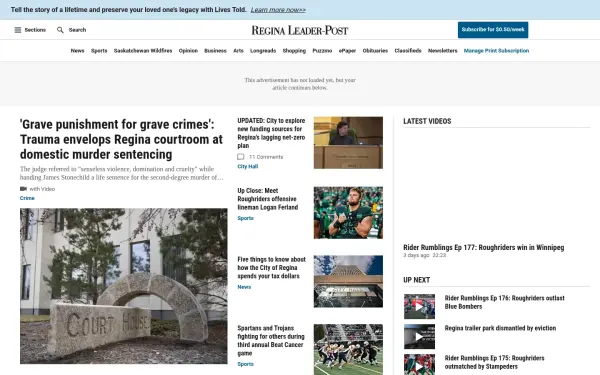
Task: Click the News tag under tax dollars story
Action: click(244, 287)
